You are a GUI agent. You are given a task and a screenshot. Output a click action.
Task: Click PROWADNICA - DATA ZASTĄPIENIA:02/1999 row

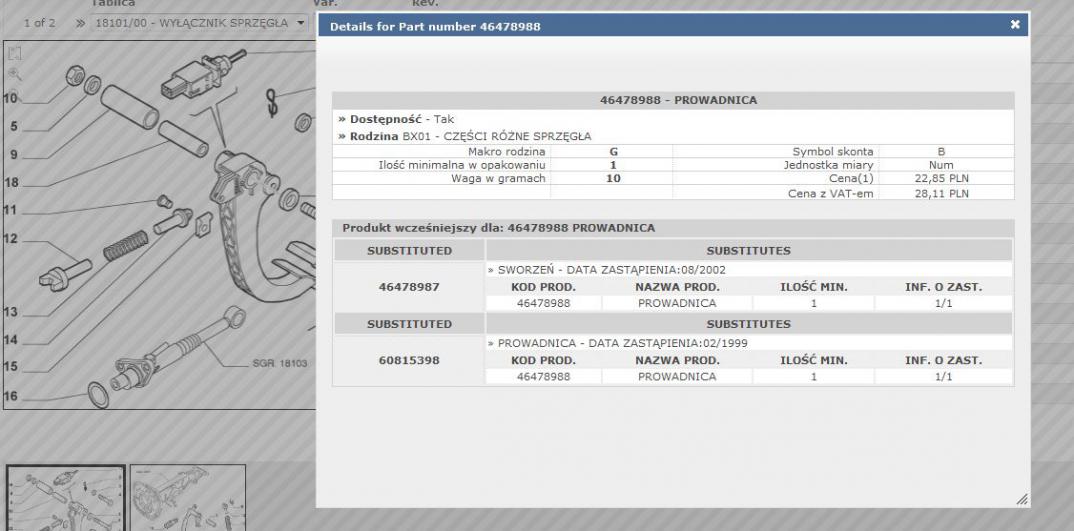click(749, 343)
